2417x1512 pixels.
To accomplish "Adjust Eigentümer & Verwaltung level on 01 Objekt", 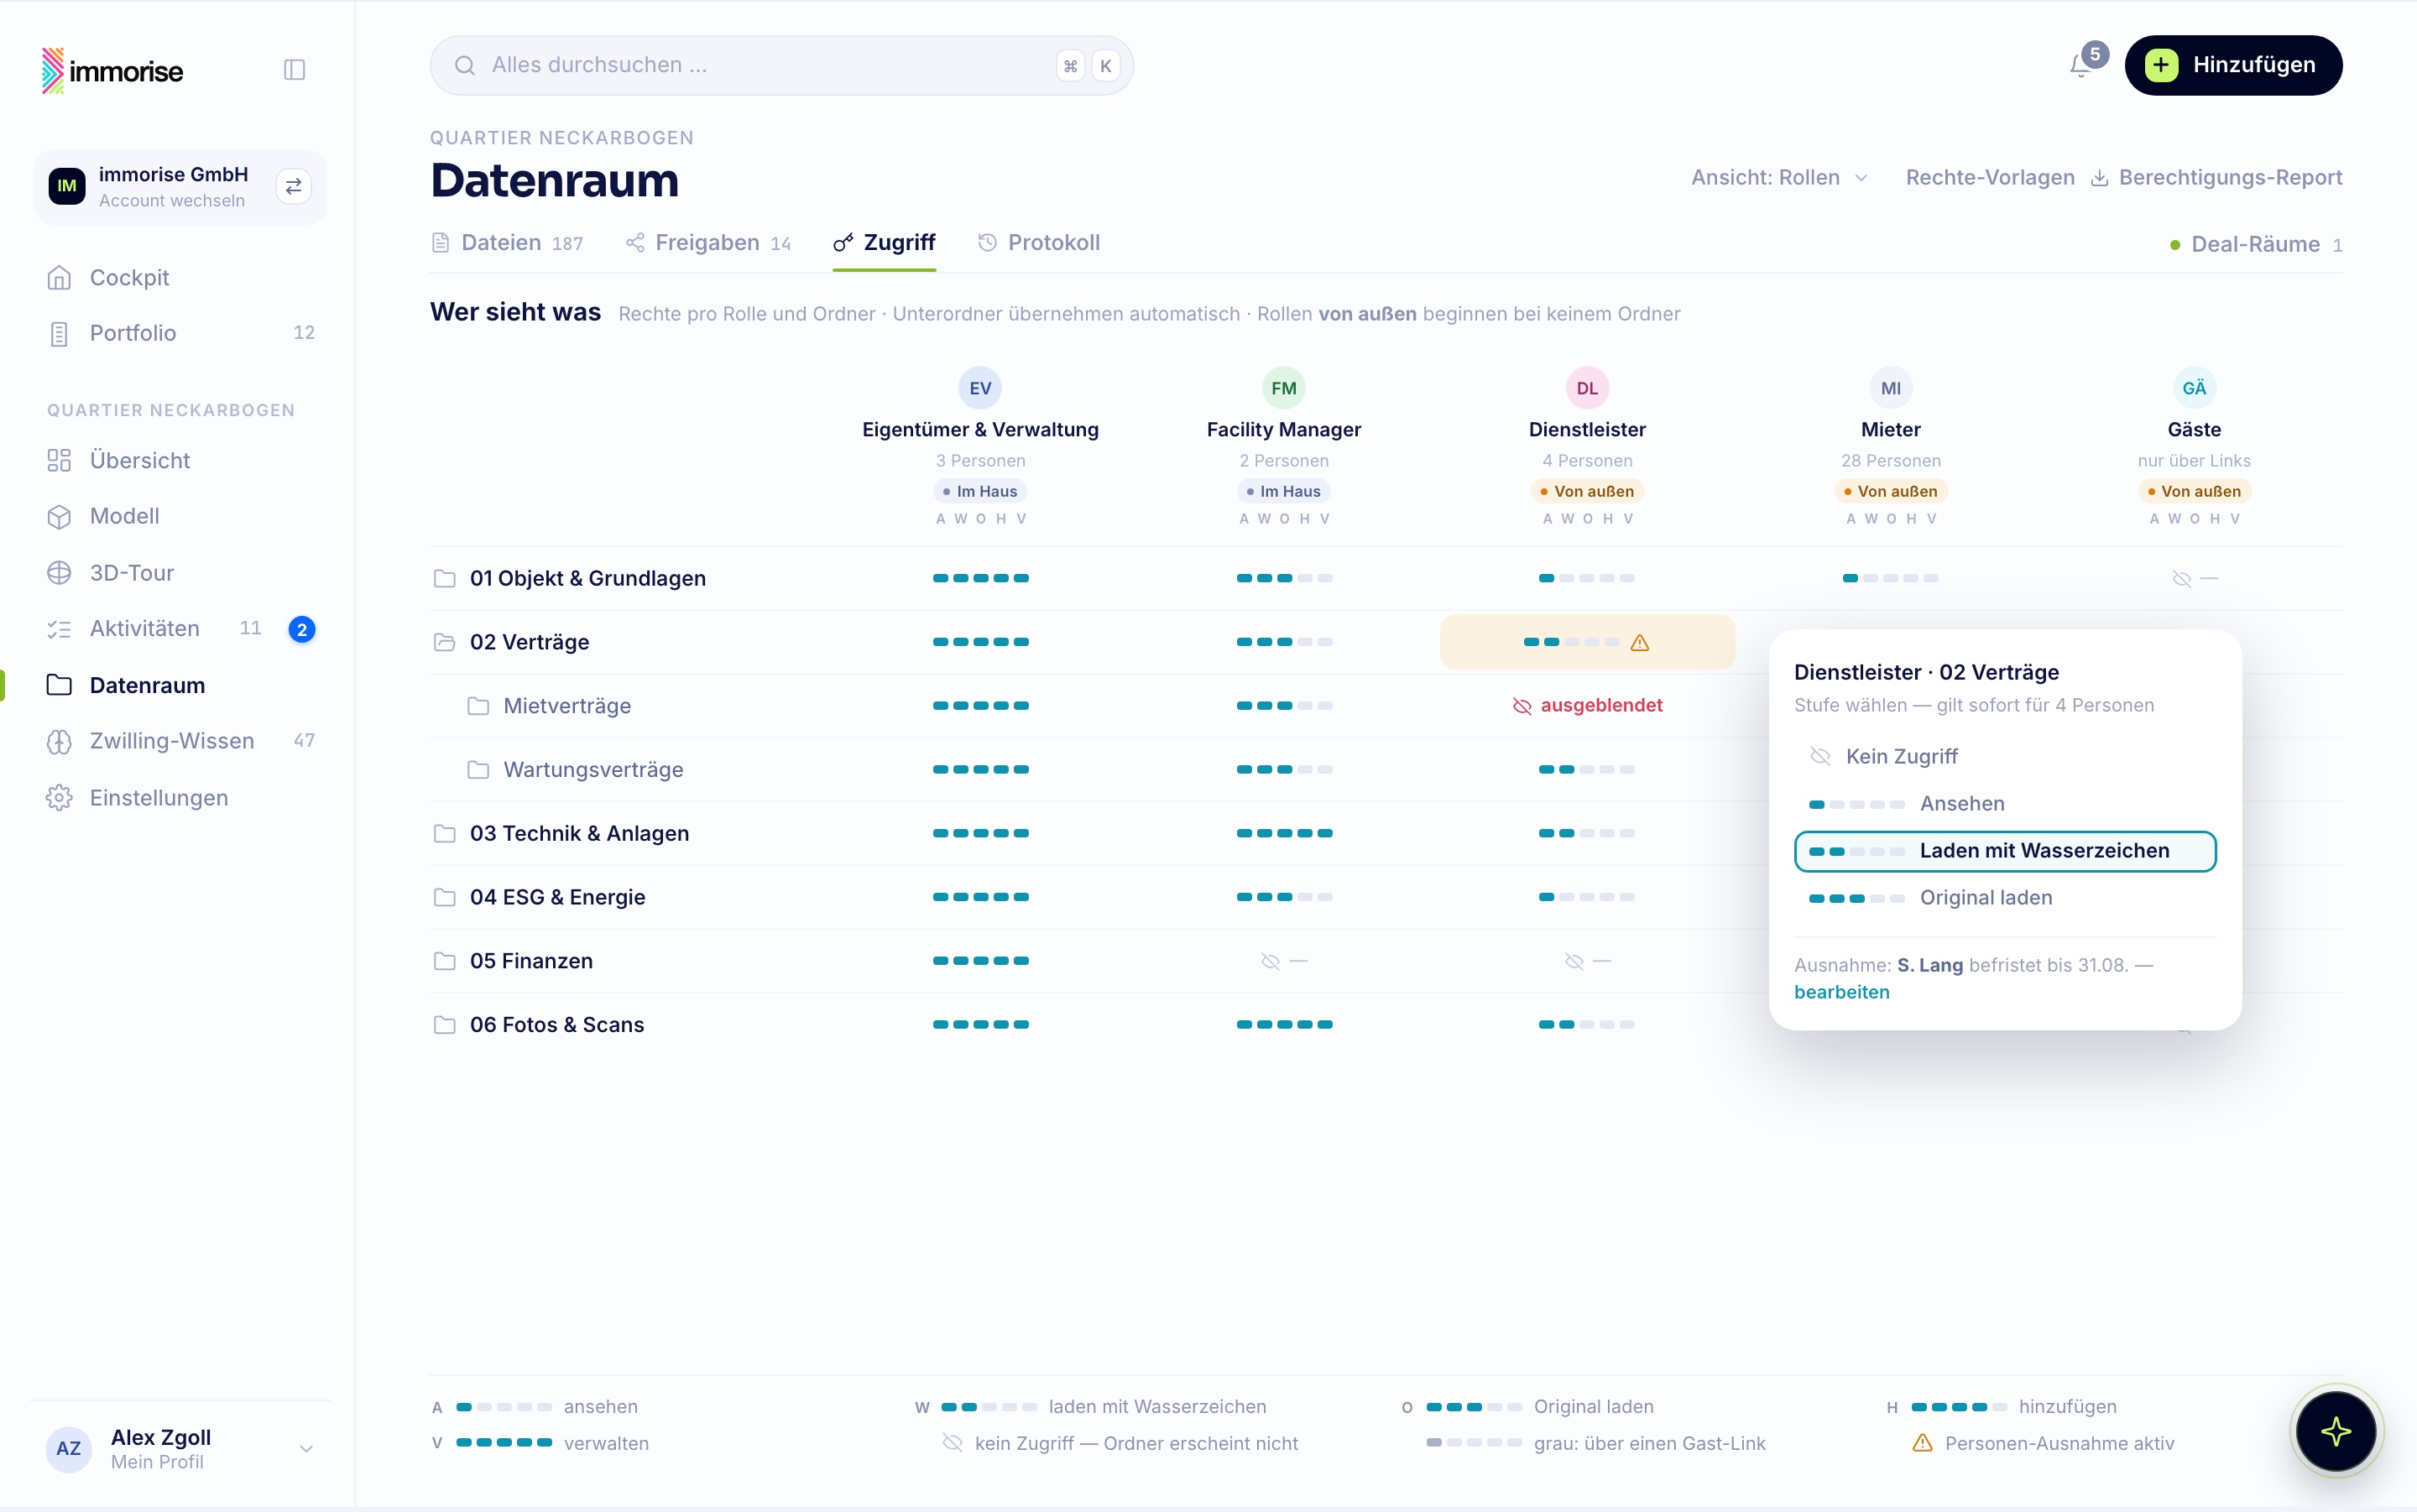I will click(x=980, y=579).
